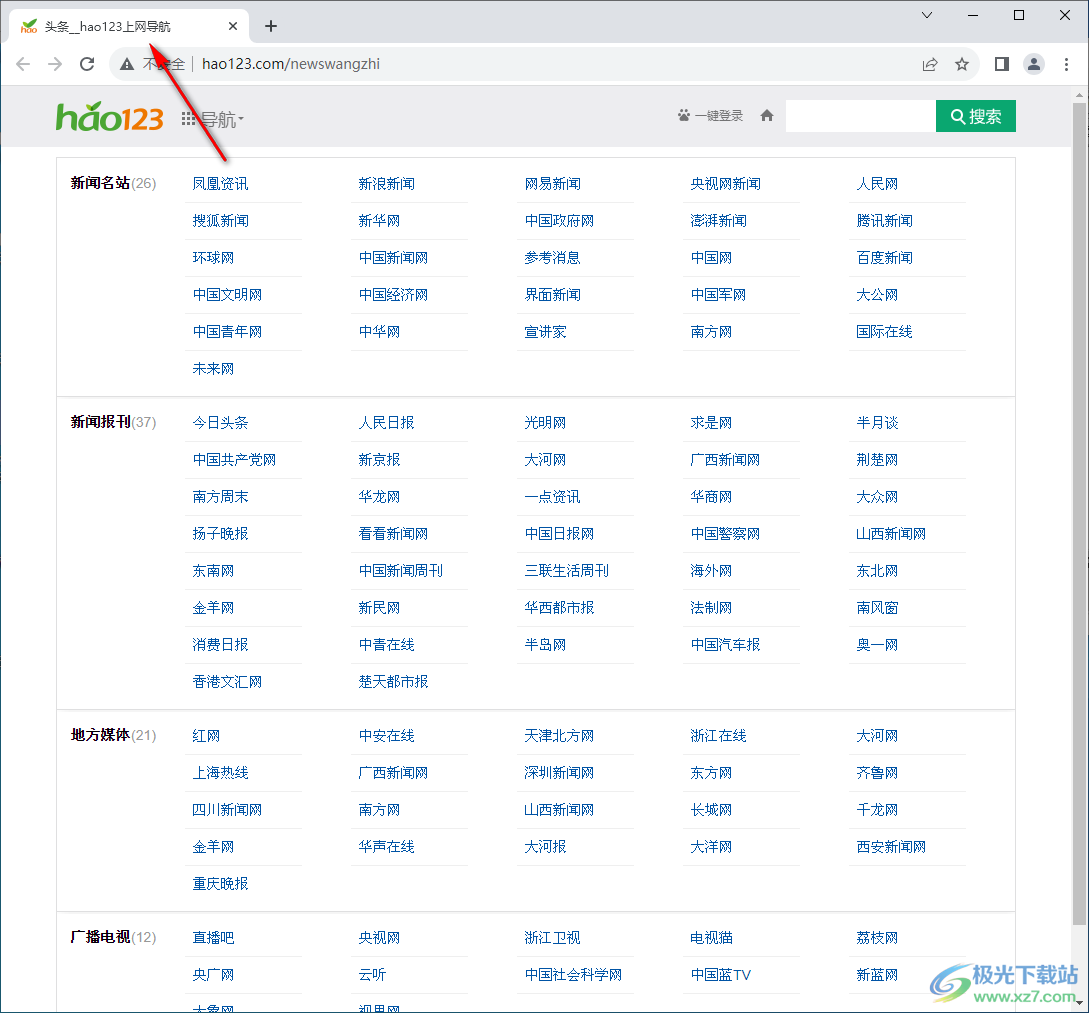Open a new tab with the plus button

click(270, 26)
